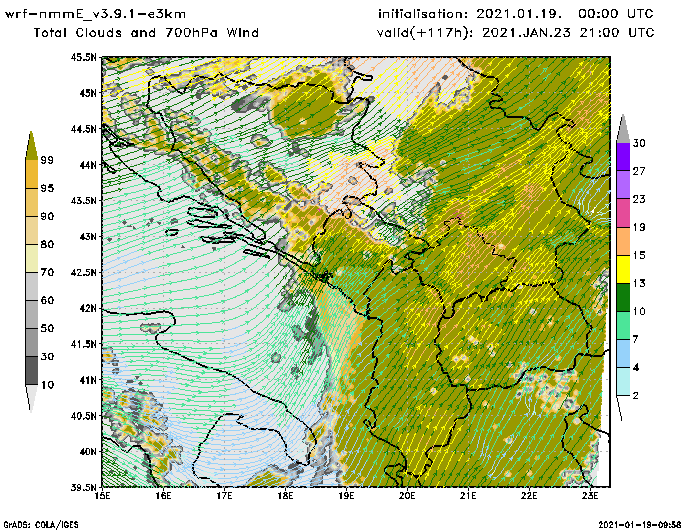Click the latitude axis label '44.5N'
The height and width of the screenshot is (530, 700).
point(83,129)
